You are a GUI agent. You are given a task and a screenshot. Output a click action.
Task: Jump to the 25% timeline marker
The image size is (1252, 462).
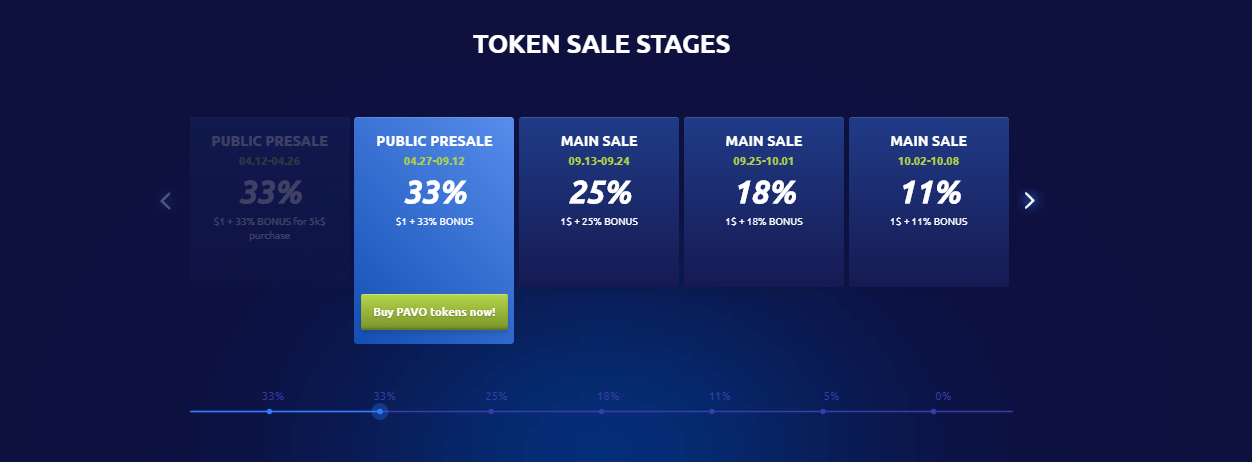pos(491,411)
